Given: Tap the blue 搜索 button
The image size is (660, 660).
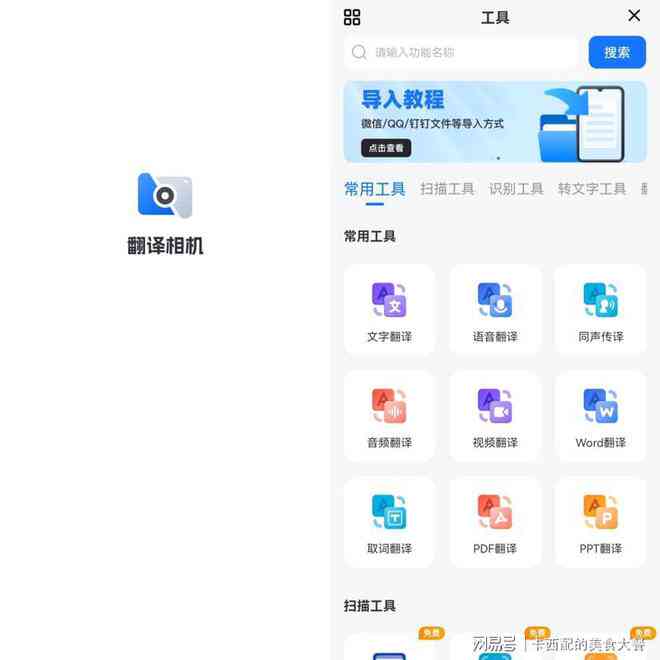Looking at the screenshot, I should pyautogui.click(x=617, y=52).
